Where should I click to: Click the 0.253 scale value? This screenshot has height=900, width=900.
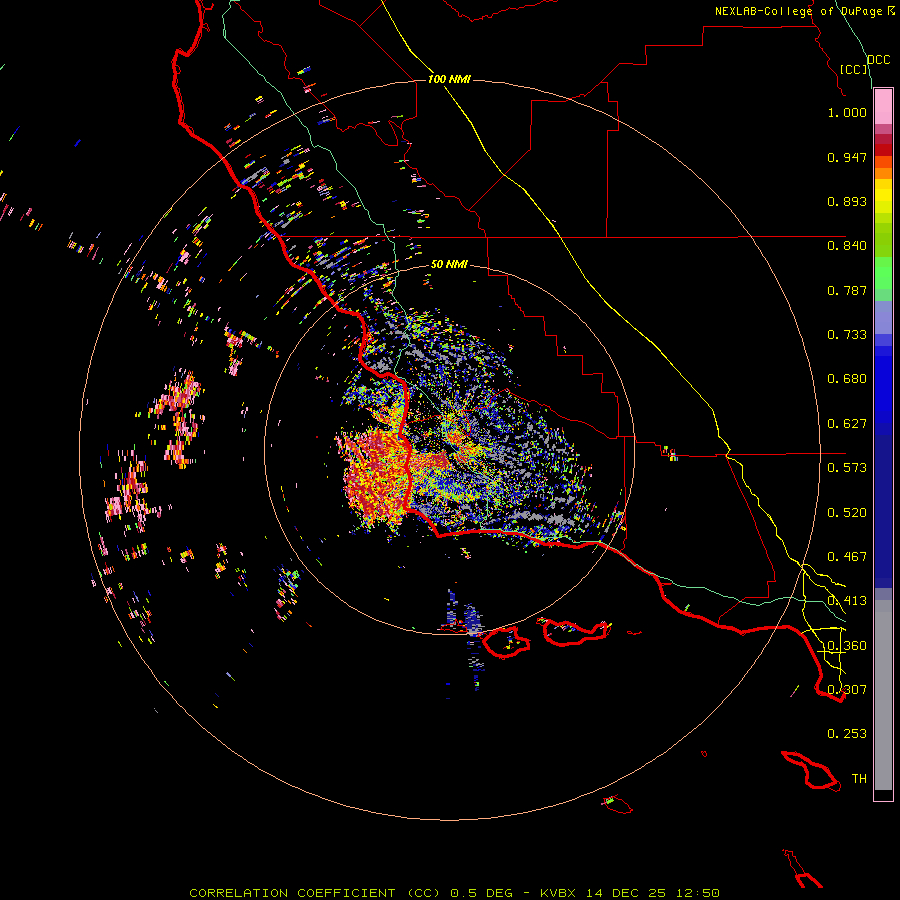pos(847,734)
